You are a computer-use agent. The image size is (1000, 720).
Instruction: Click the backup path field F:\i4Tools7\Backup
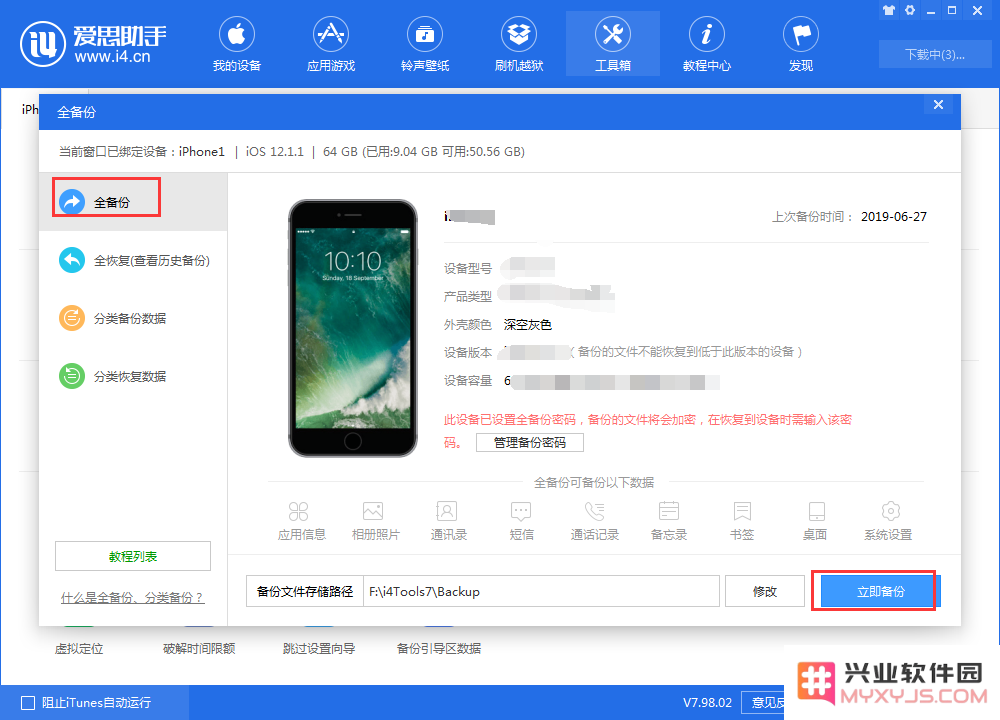541,591
